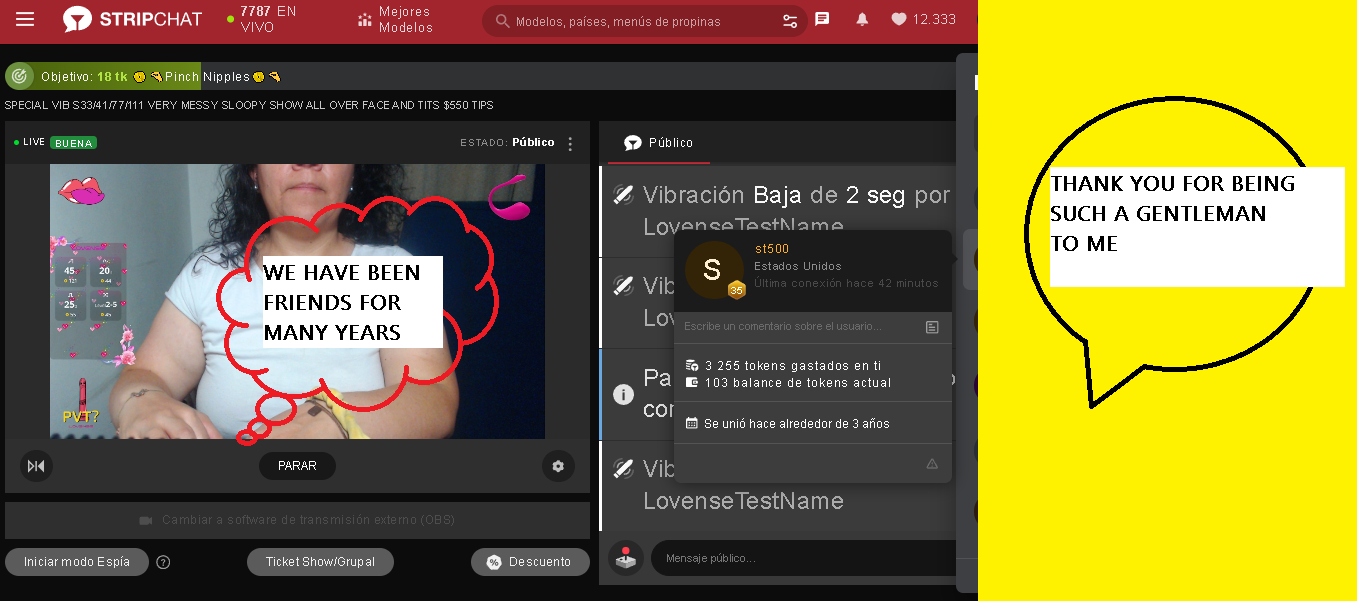Open the hamburger main menu
The image size is (1357, 601).
(x=25, y=20)
